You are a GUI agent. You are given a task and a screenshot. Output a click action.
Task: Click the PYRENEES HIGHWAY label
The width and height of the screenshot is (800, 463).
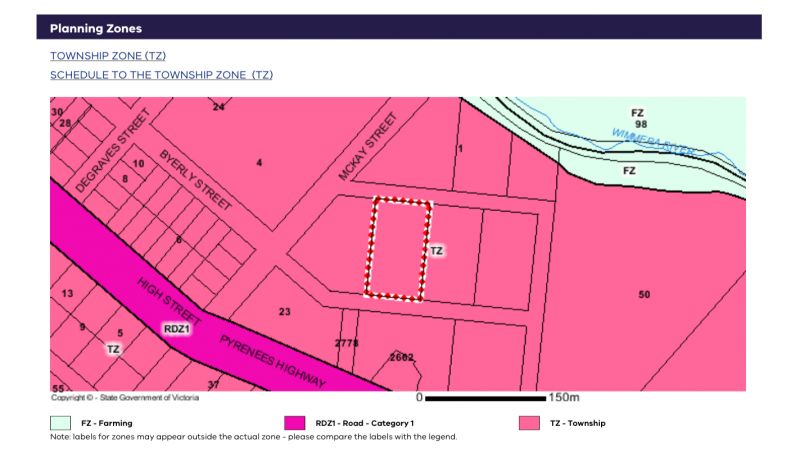click(x=272, y=361)
